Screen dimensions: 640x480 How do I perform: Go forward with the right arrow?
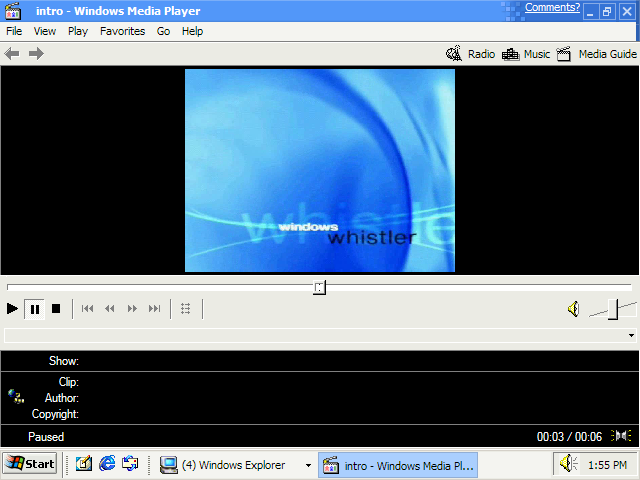36,53
